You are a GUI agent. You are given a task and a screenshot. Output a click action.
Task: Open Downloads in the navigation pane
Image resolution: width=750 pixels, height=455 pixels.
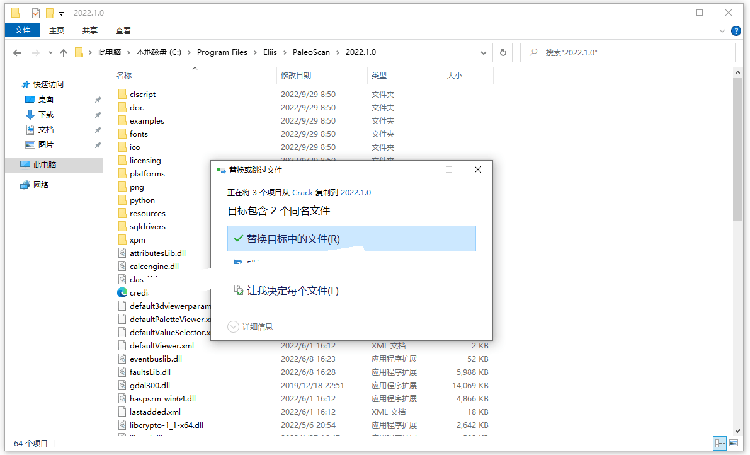40,114
